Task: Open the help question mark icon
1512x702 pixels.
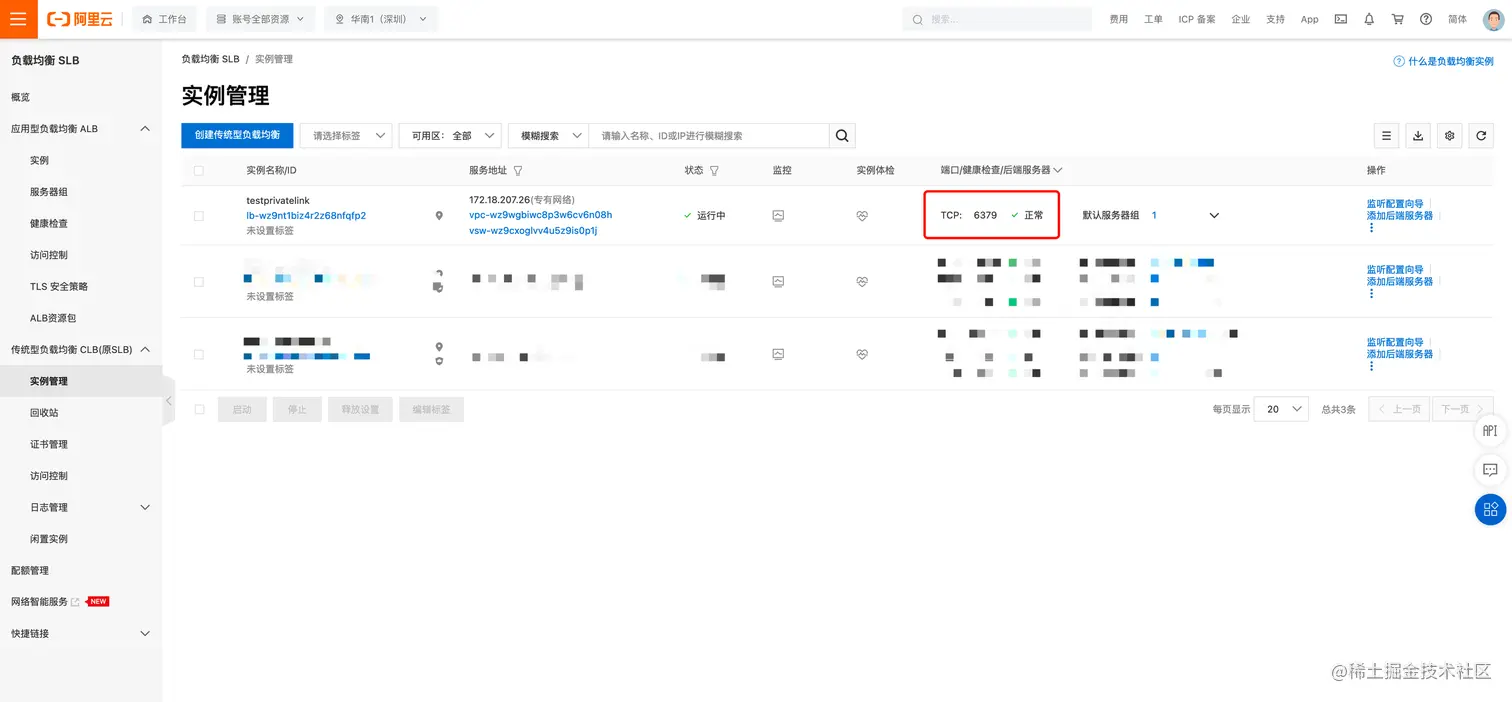Action: tap(1426, 19)
